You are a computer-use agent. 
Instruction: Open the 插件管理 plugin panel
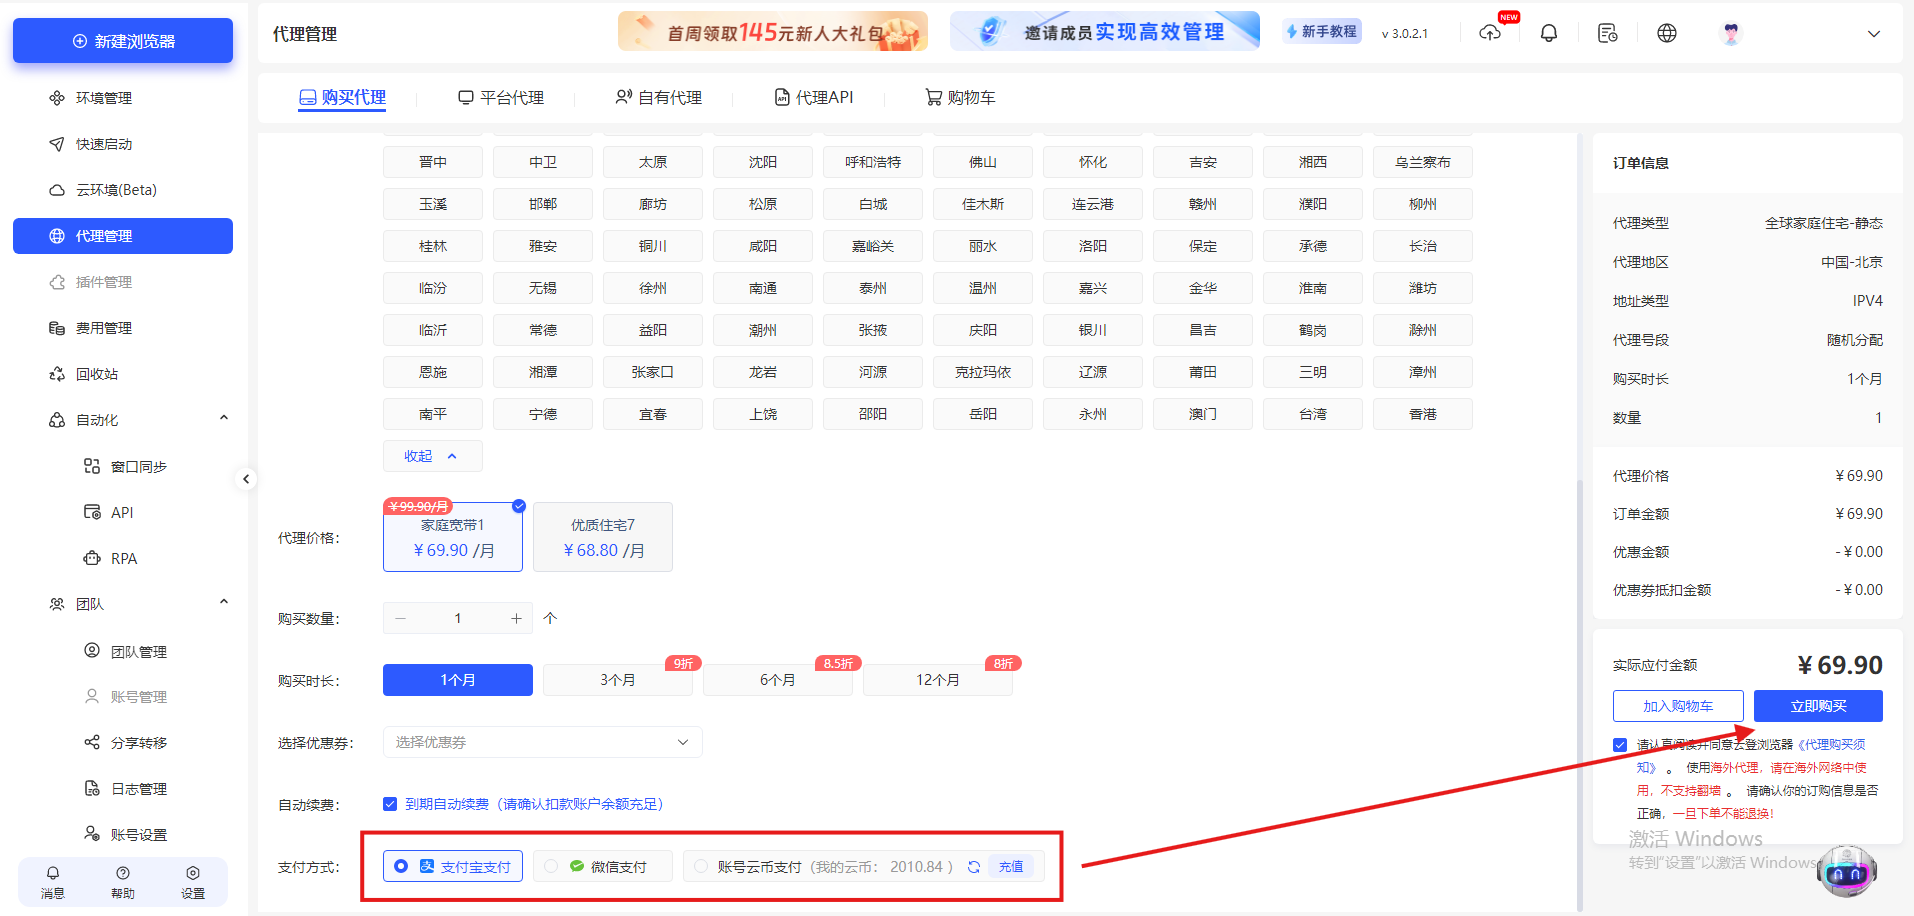click(x=103, y=281)
